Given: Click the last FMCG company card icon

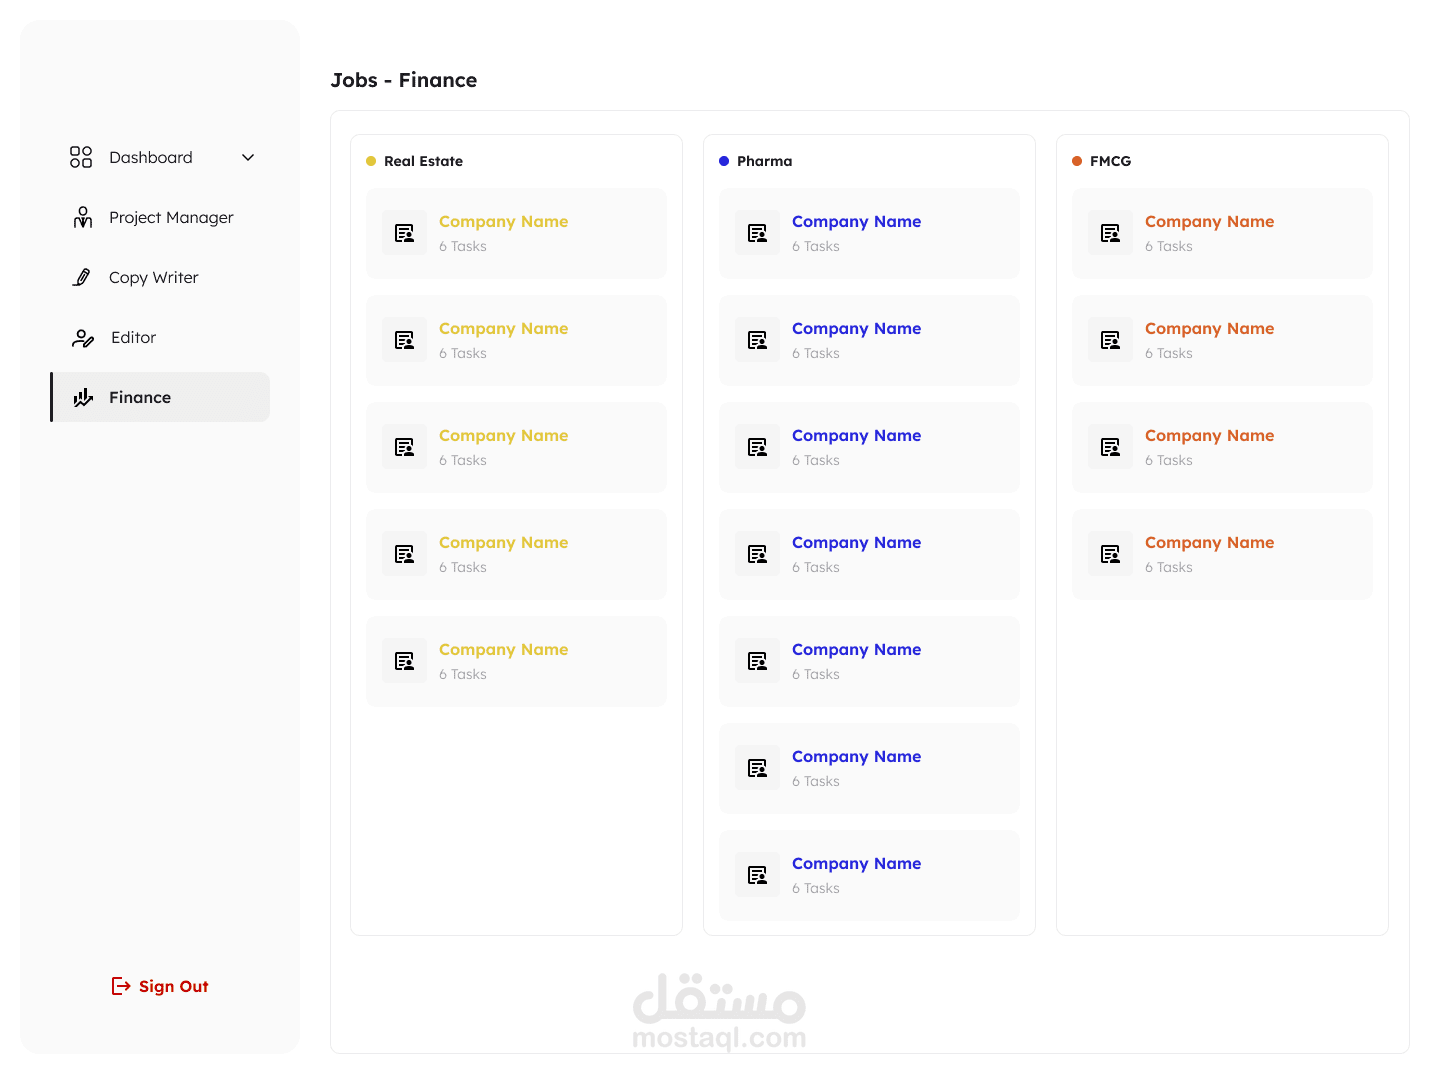Looking at the screenshot, I should click(1111, 554).
